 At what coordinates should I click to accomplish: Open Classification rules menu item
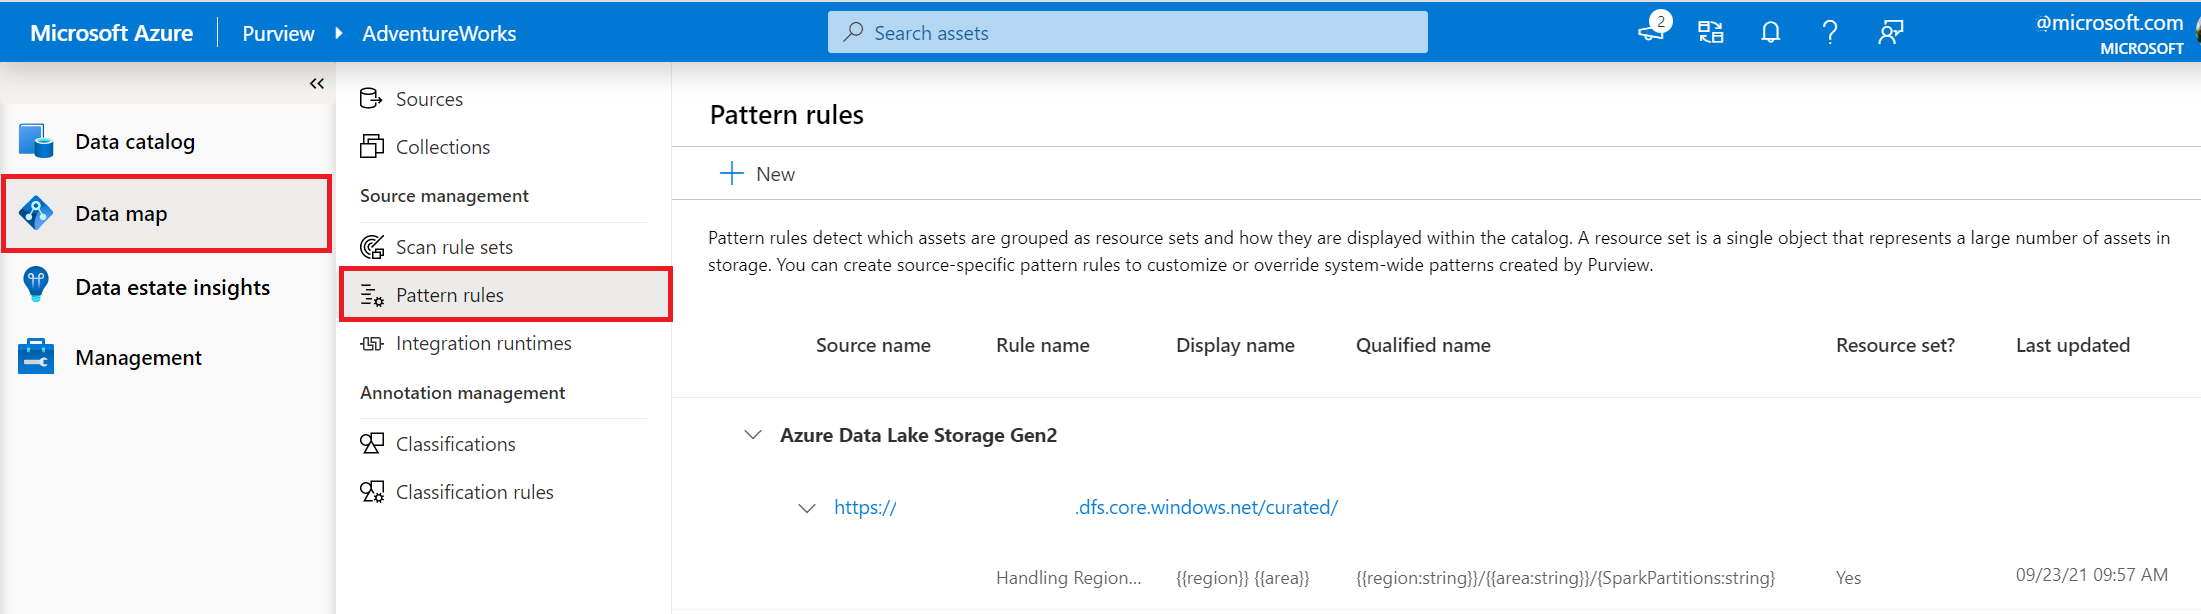point(474,492)
